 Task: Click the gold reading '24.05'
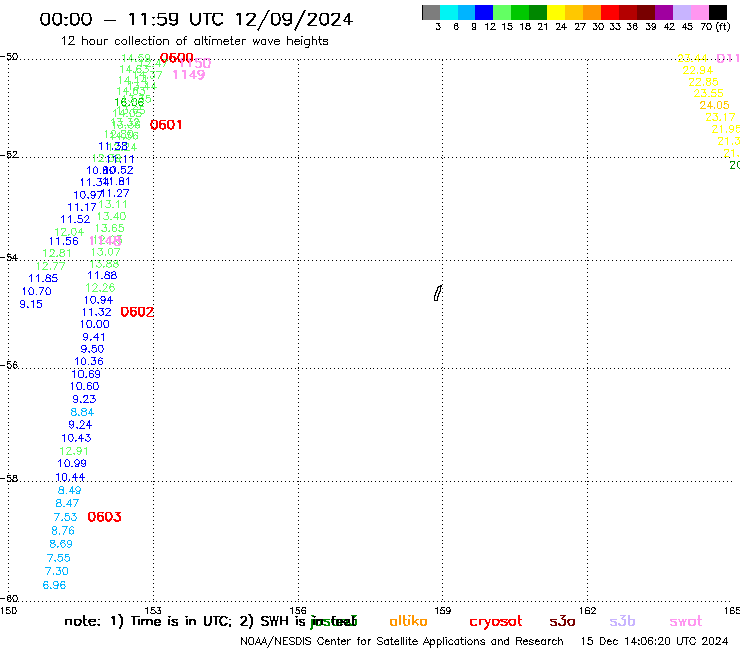click(714, 105)
